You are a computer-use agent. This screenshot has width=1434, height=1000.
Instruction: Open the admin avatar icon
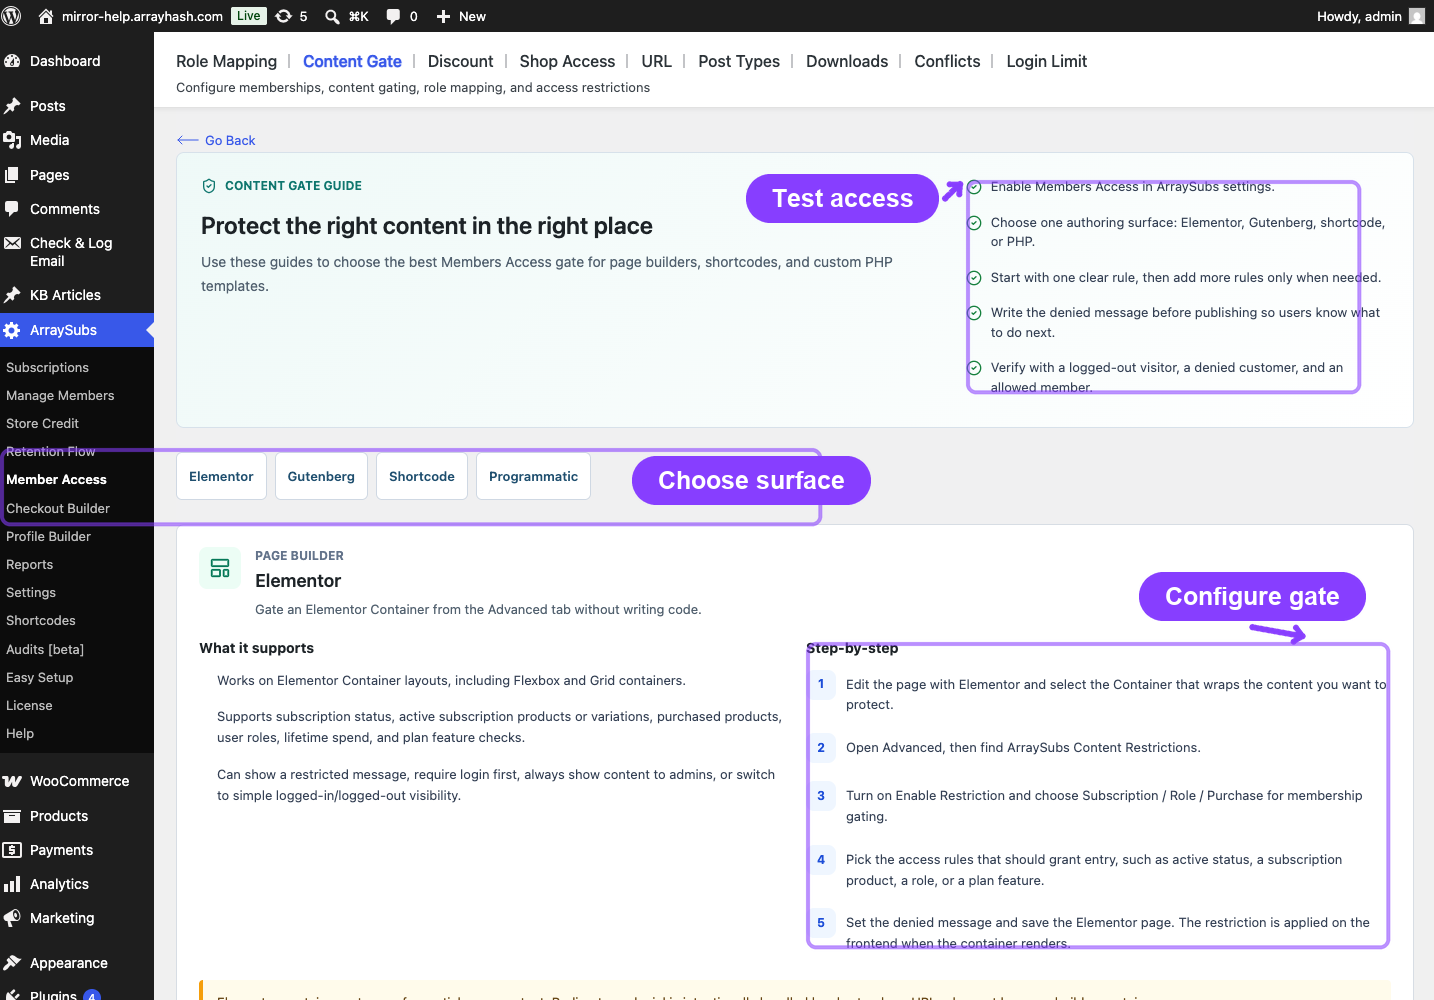1417,16
